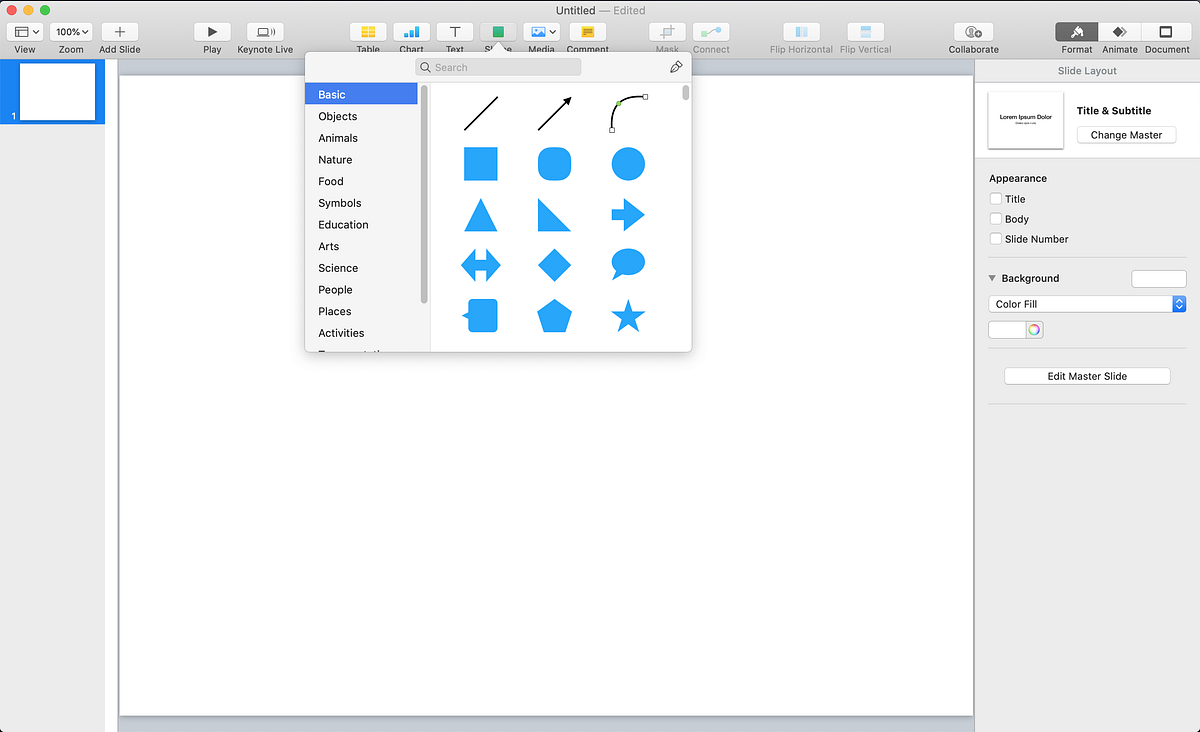Click the Add Slide button
The height and width of the screenshot is (732, 1200).
[x=120, y=32]
